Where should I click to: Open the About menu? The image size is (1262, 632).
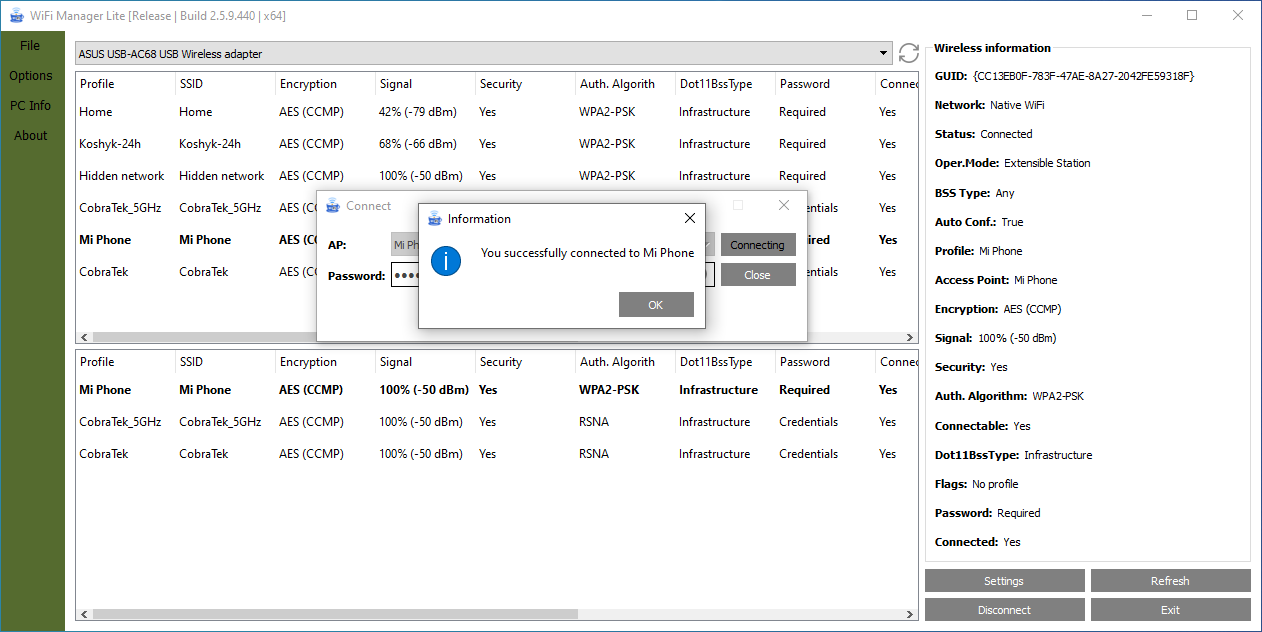tap(31, 136)
